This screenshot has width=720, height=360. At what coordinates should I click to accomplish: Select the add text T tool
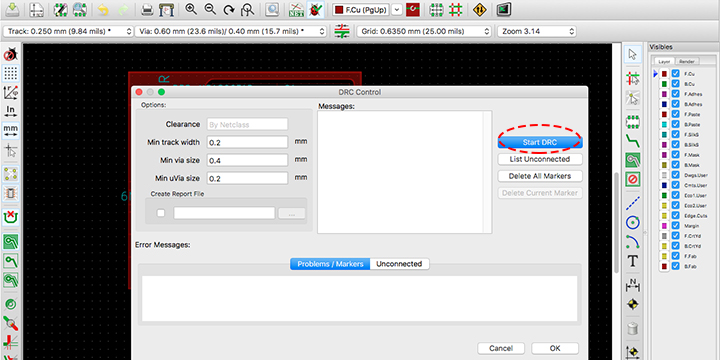click(x=633, y=261)
